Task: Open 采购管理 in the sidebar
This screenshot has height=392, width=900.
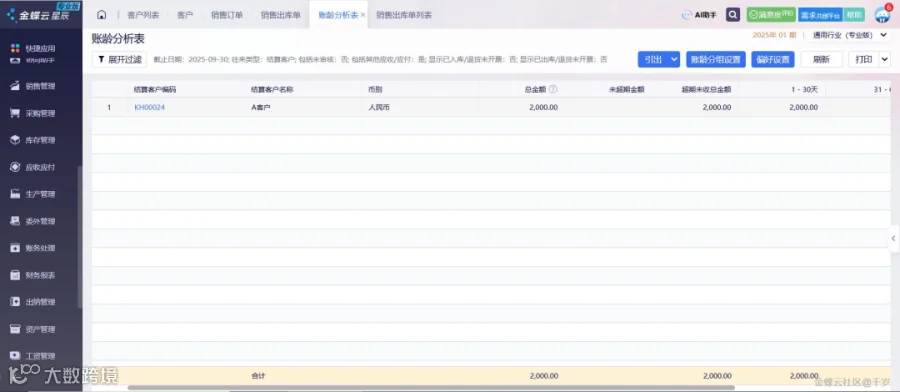Action: 40,113
